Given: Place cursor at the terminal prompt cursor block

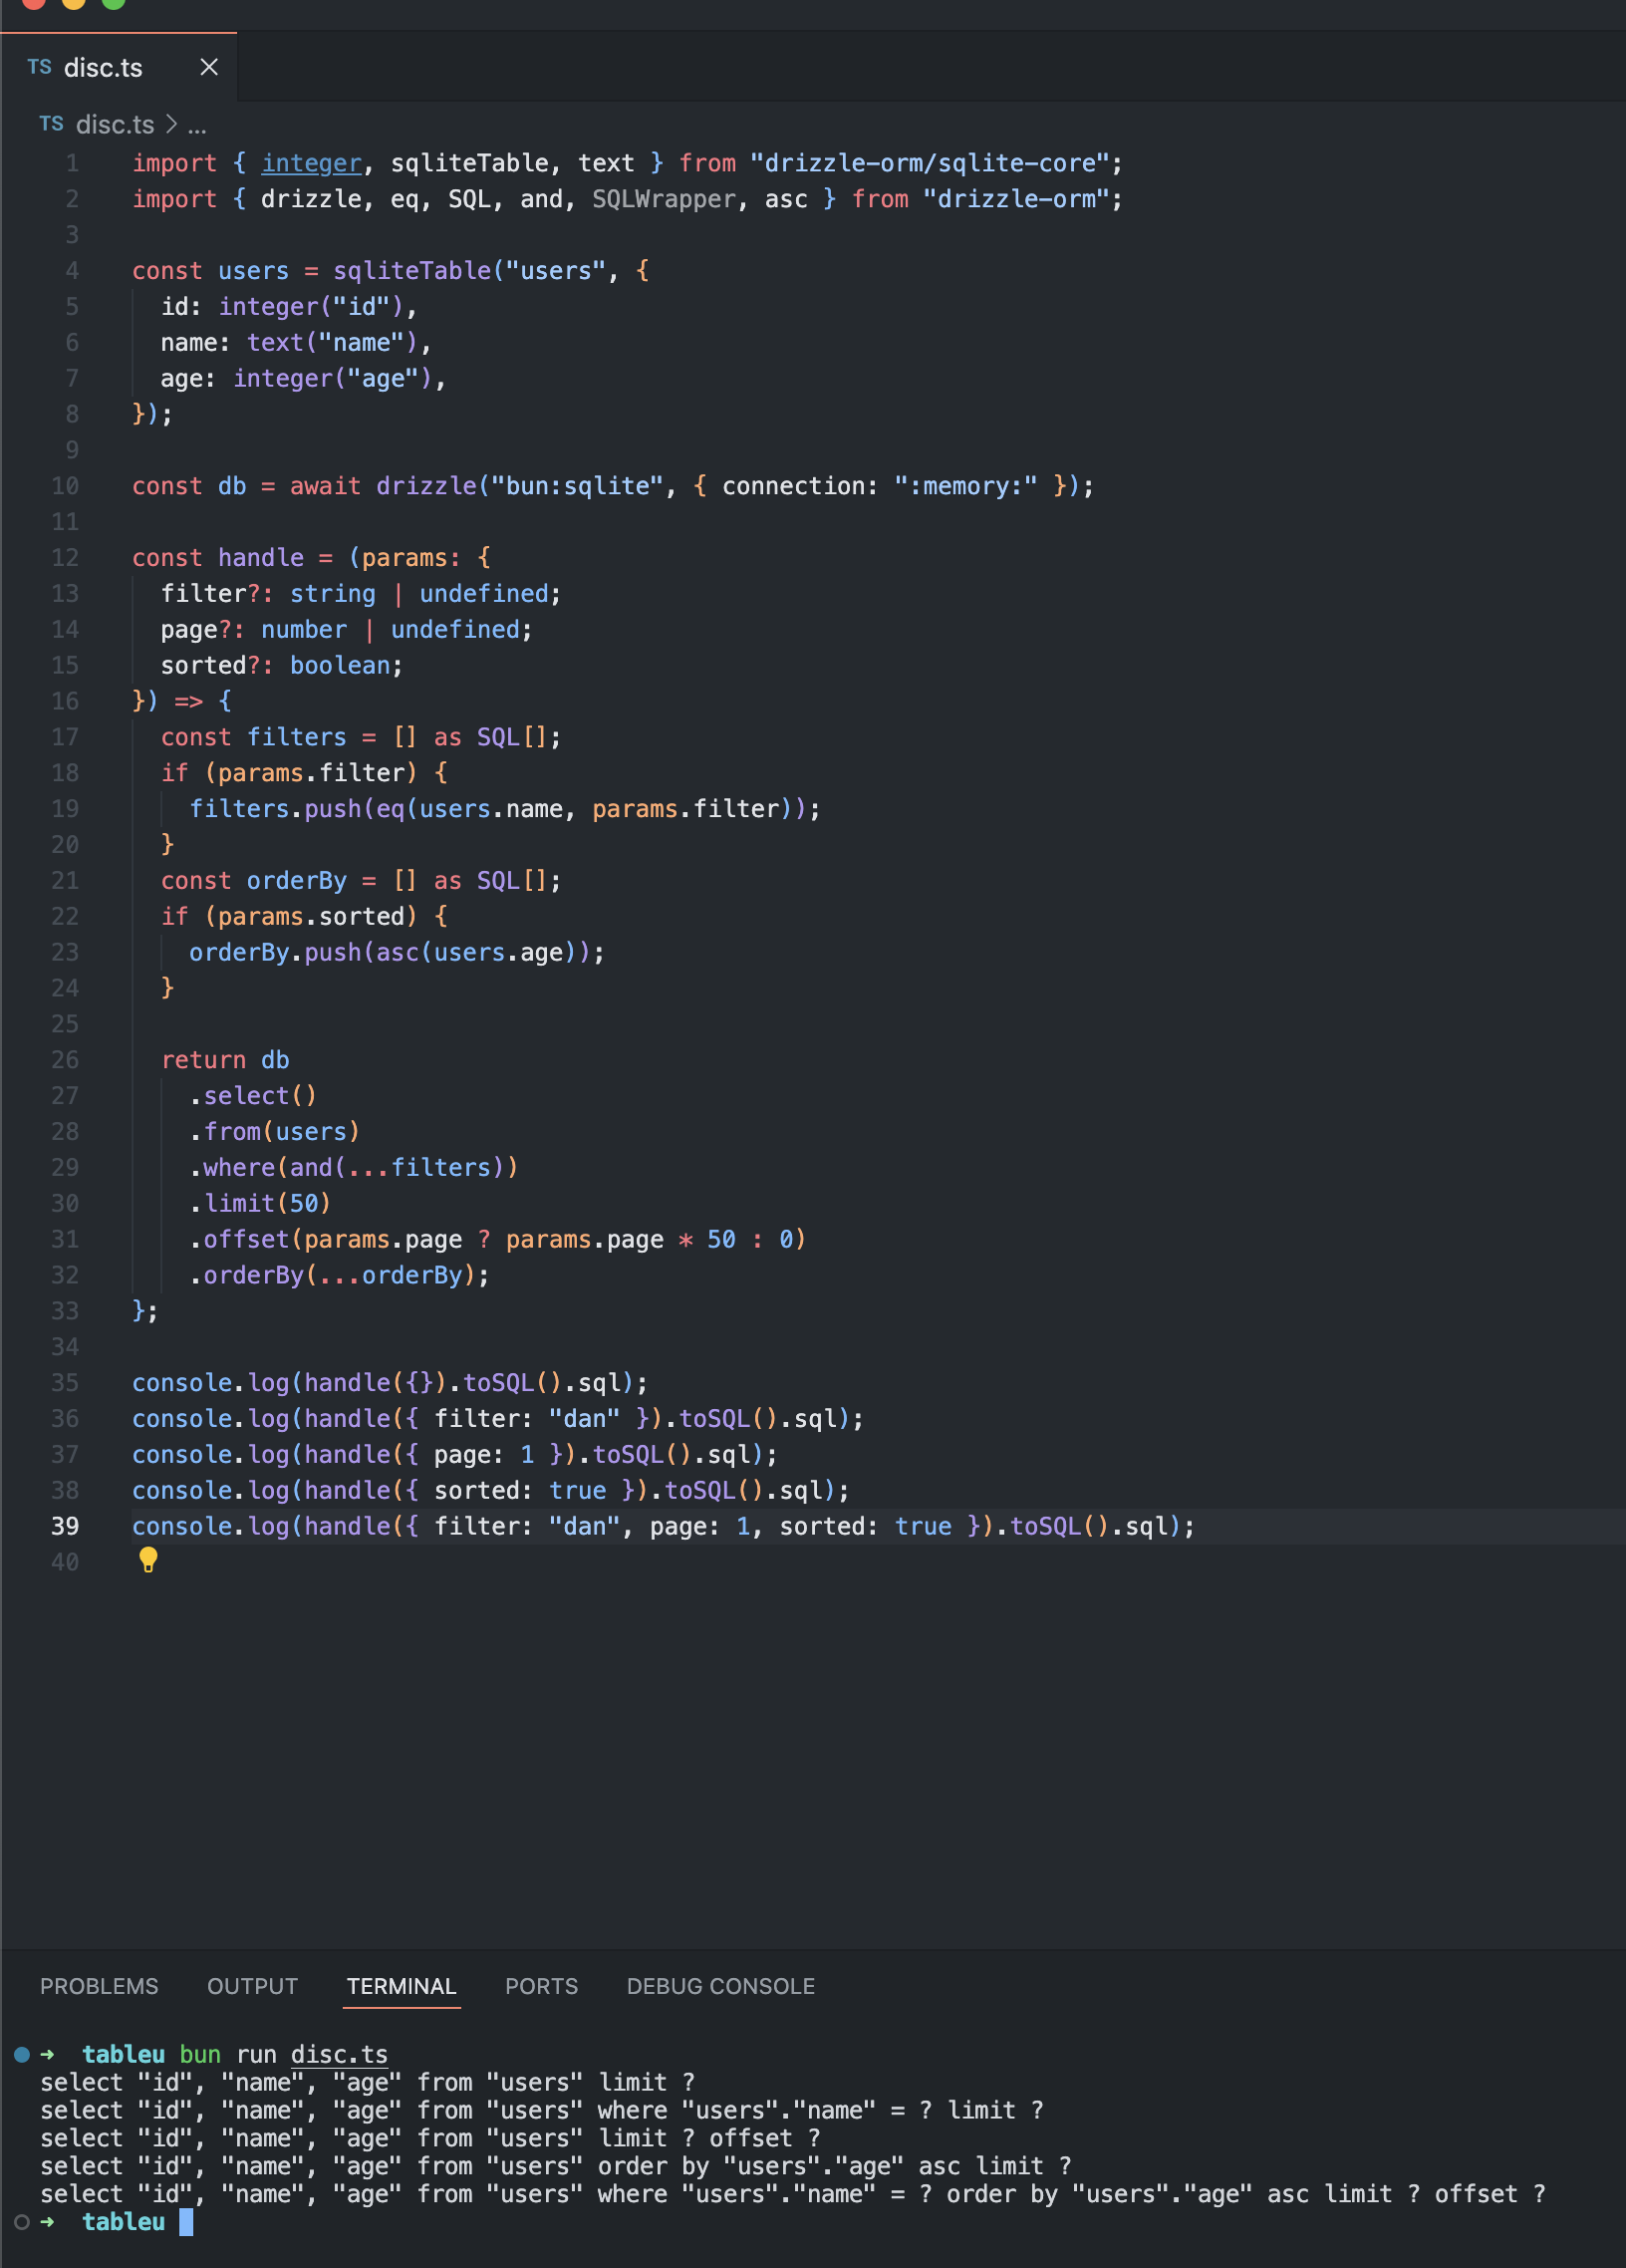Looking at the screenshot, I should [186, 2222].
